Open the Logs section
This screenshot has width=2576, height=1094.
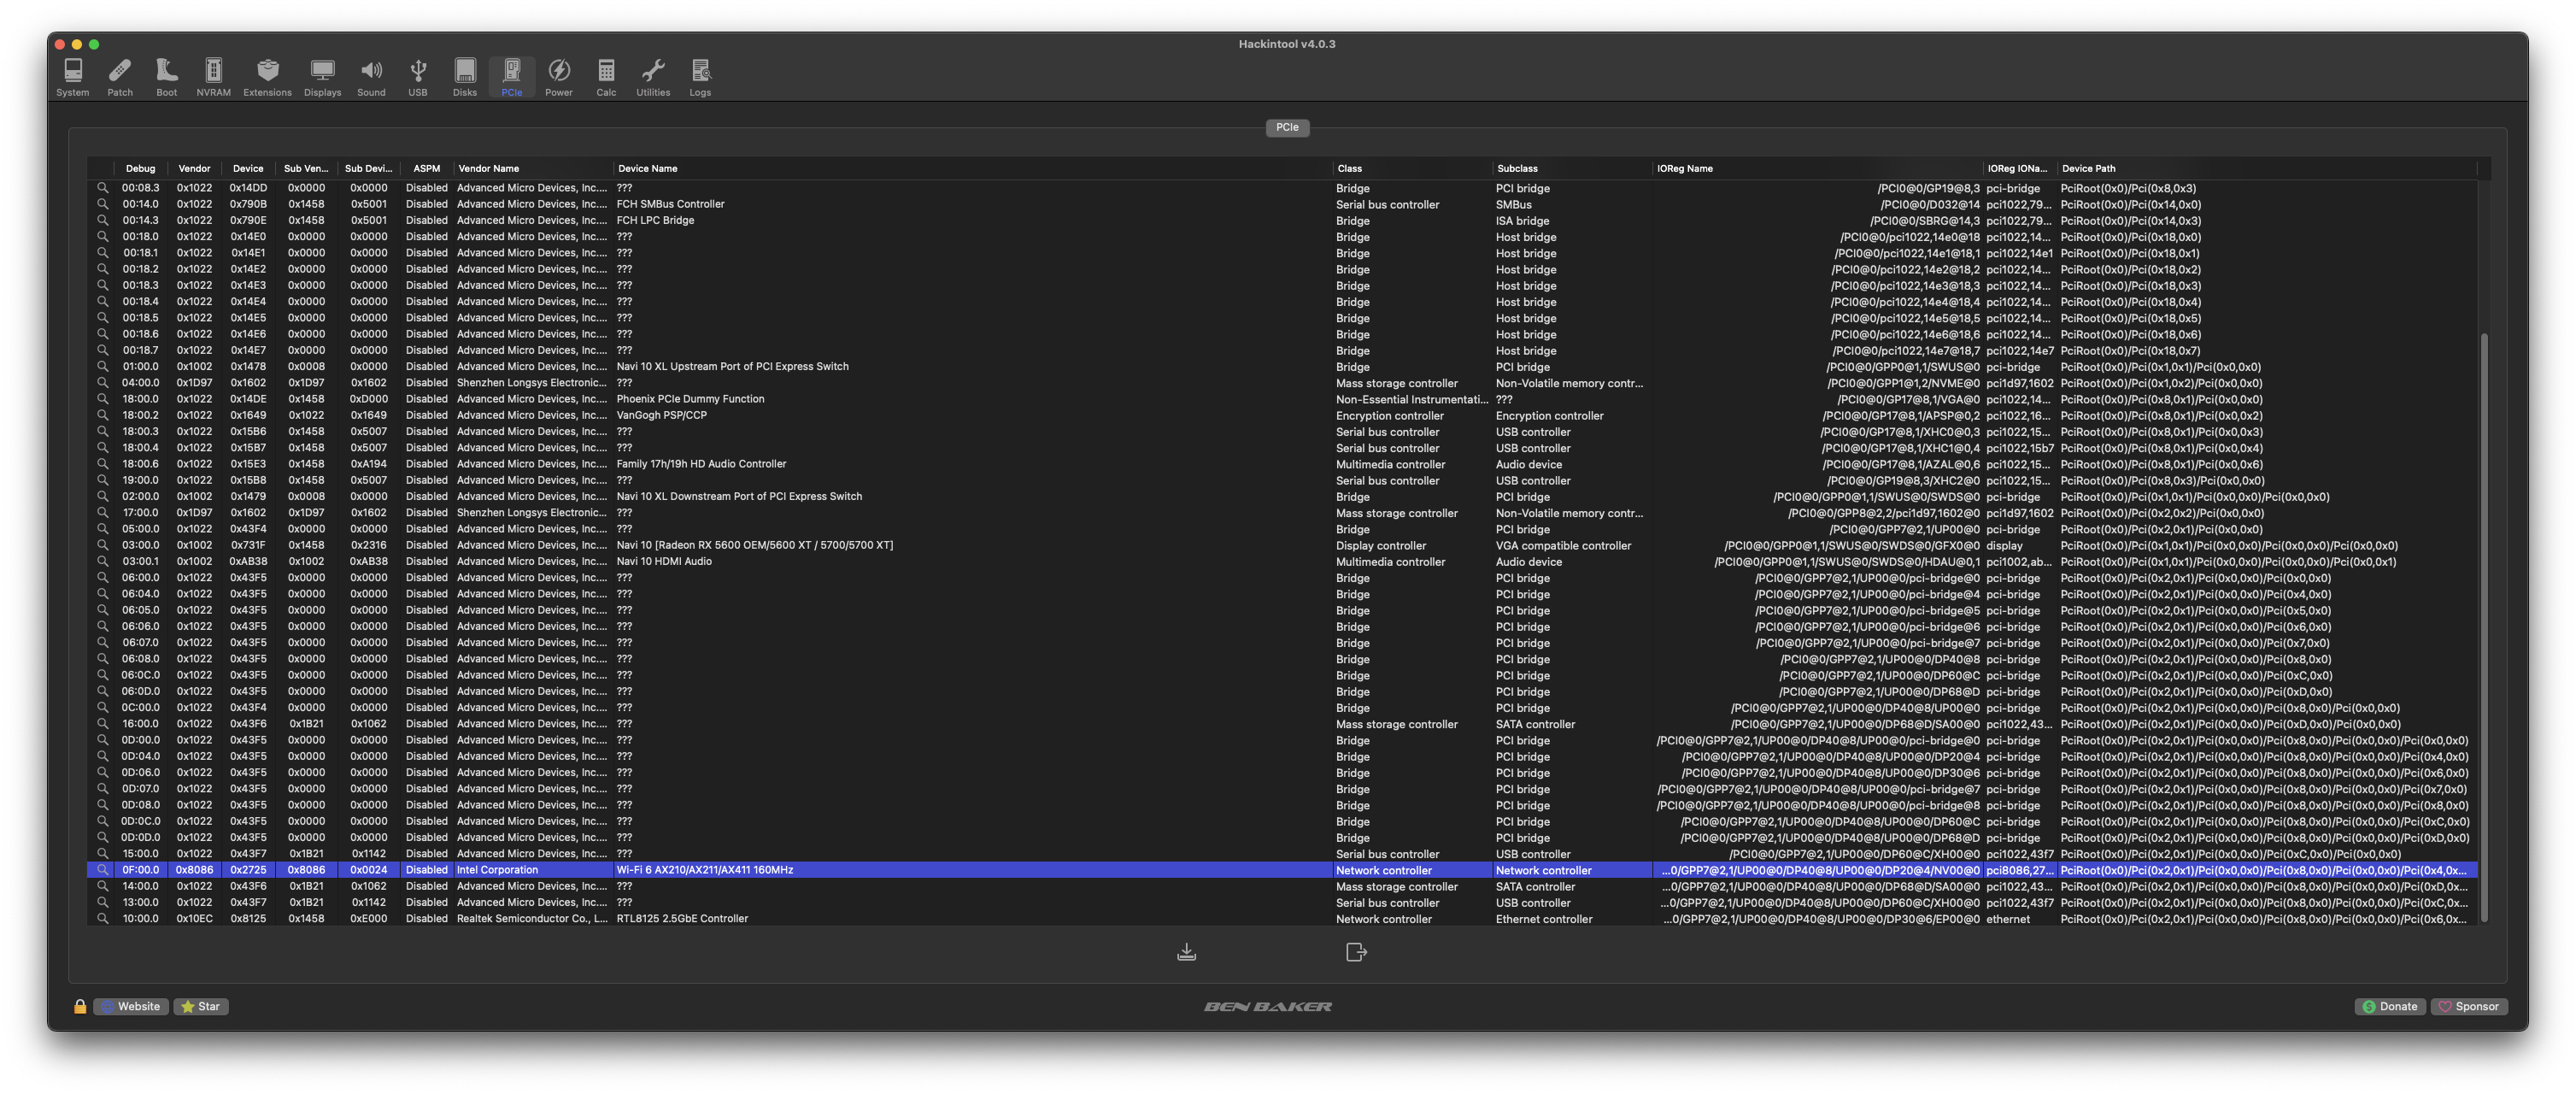[x=700, y=77]
